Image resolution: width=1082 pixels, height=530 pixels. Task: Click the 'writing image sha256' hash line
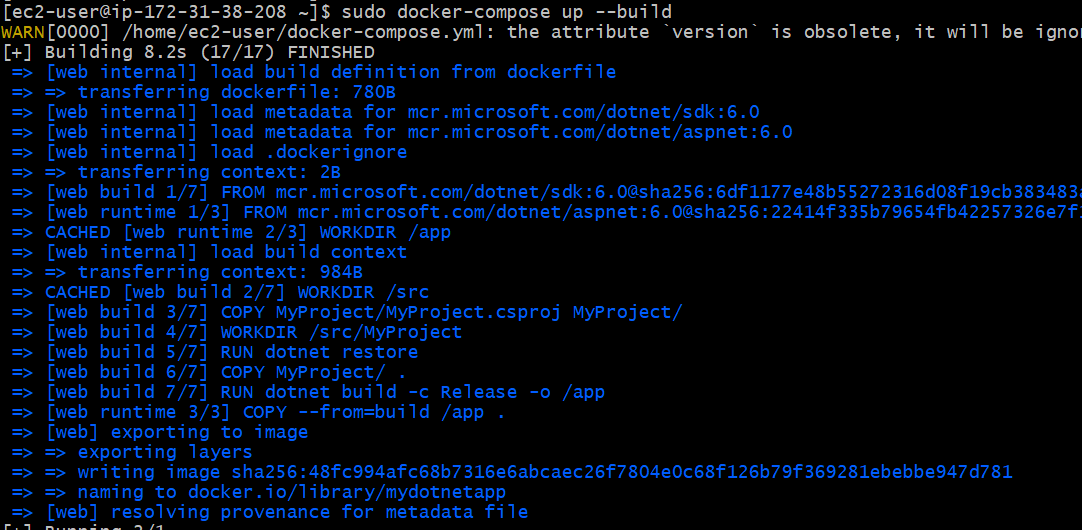(545, 472)
